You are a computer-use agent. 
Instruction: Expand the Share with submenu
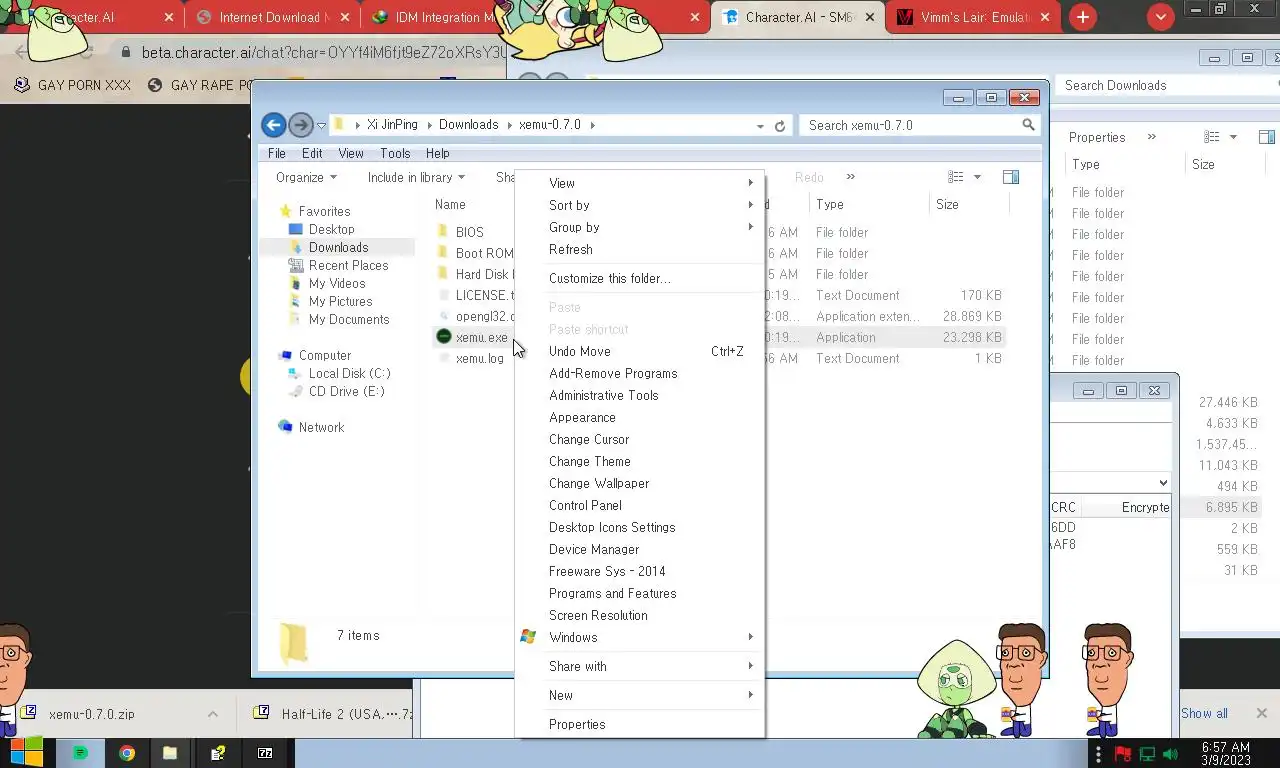pos(640,666)
